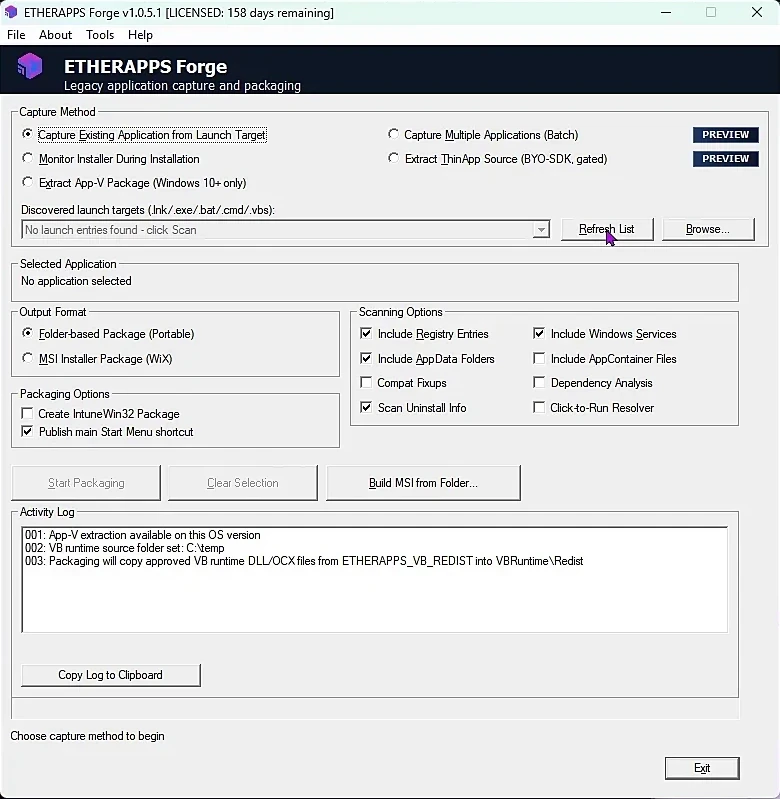780x799 pixels.
Task: Click inside the Activity Log text area
Action: pos(375,580)
